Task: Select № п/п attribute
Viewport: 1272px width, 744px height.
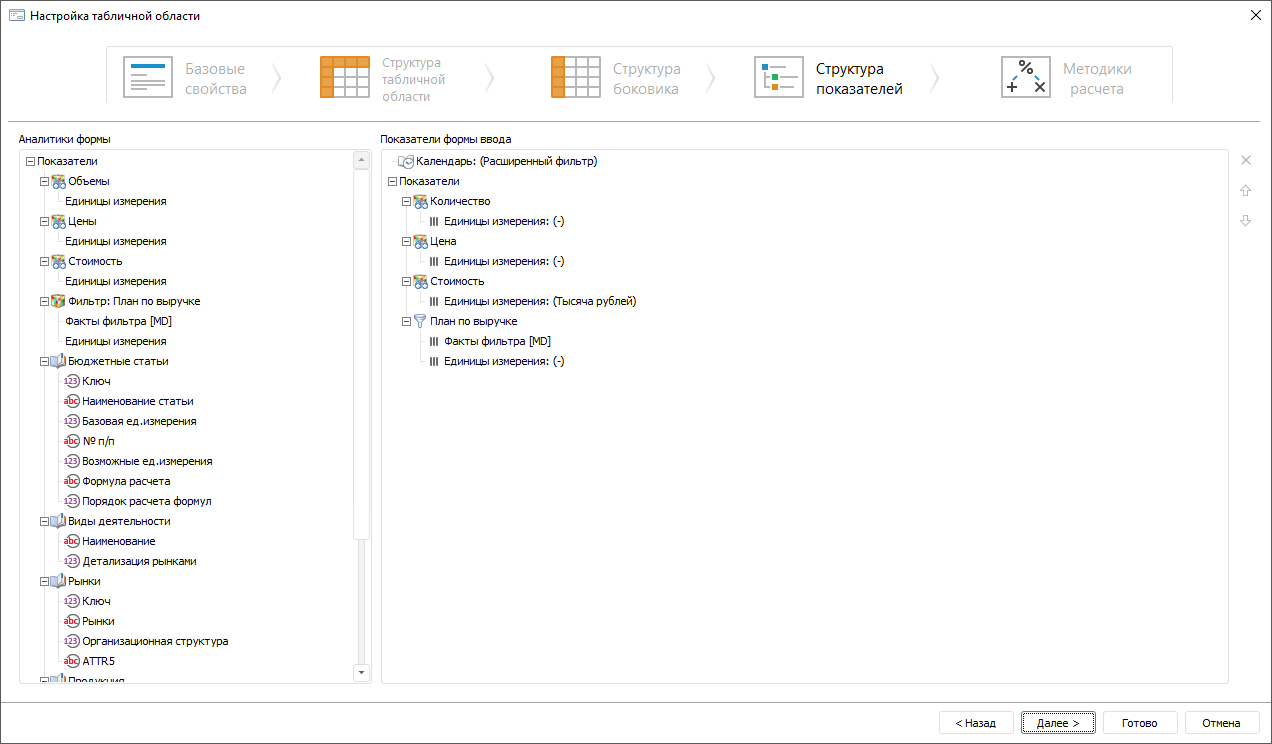Action: pyautogui.click(x=101, y=441)
